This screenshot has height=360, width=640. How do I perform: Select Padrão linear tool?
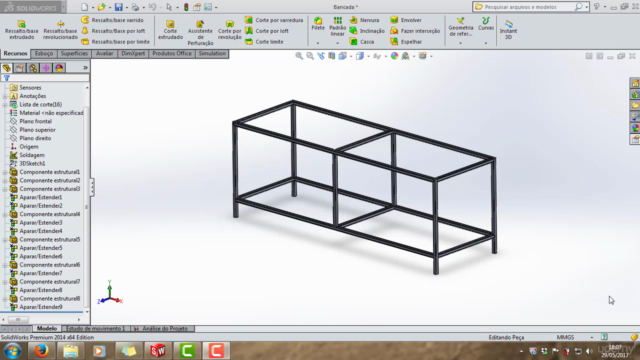coord(338,27)
